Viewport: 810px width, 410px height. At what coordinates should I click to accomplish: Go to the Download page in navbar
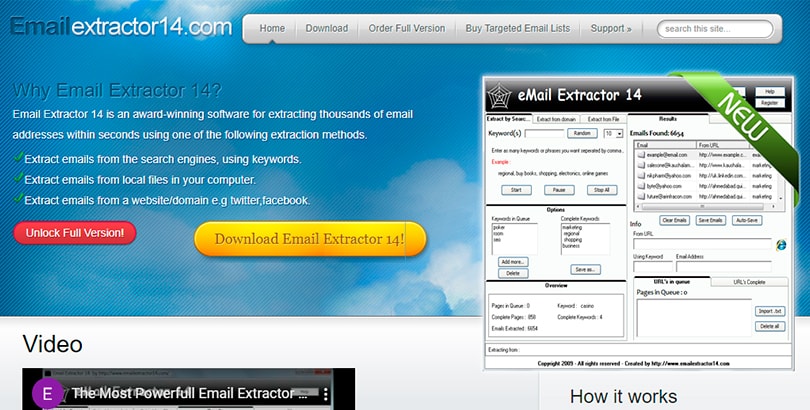pos(326,28)
